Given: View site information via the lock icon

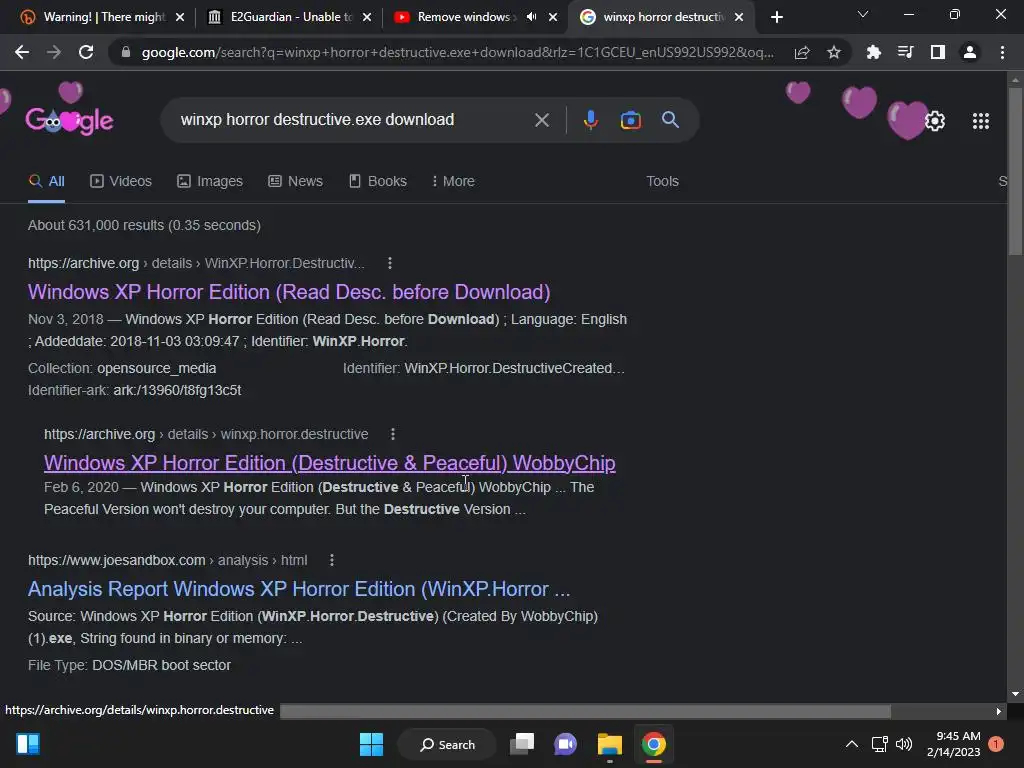Looking at the screenshot, I should click(x=126, y=52).
